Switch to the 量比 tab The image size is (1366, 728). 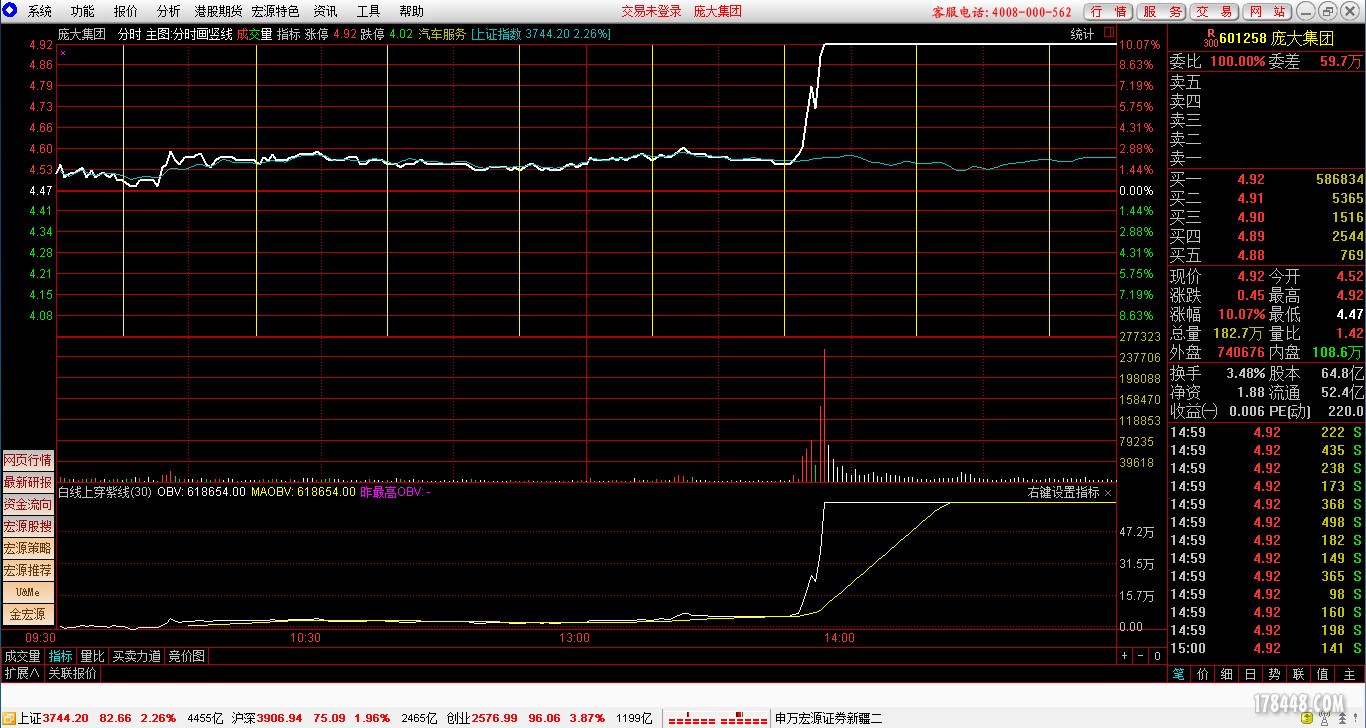pos(92,656)
